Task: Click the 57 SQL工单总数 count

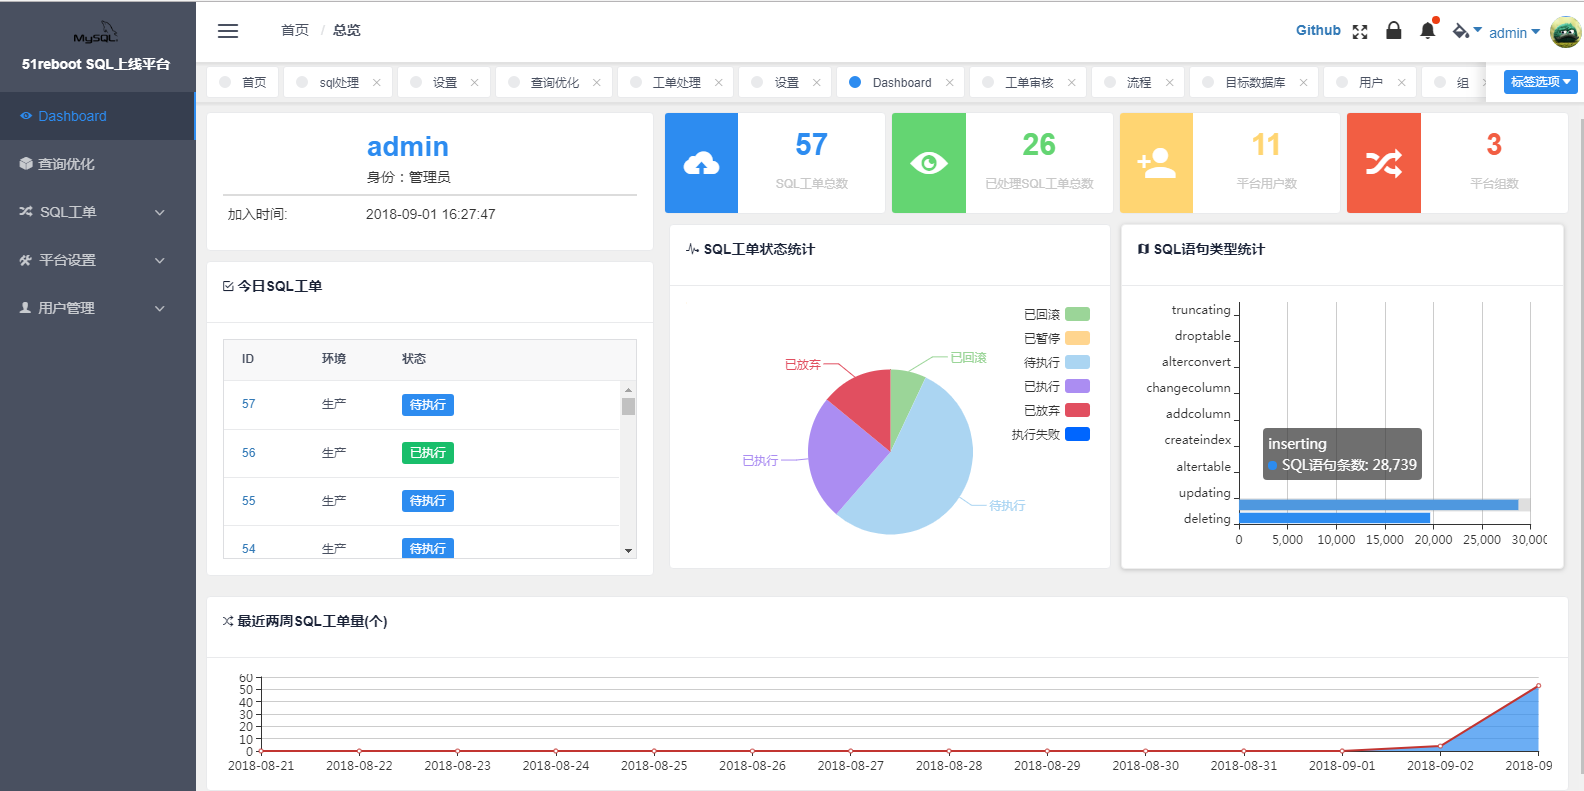Action: click(812, 145)
